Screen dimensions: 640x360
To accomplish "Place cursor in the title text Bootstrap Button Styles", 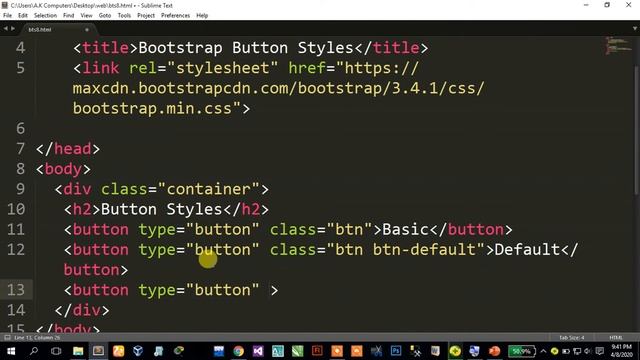I will pyautogui.click(x=246, y=48).
